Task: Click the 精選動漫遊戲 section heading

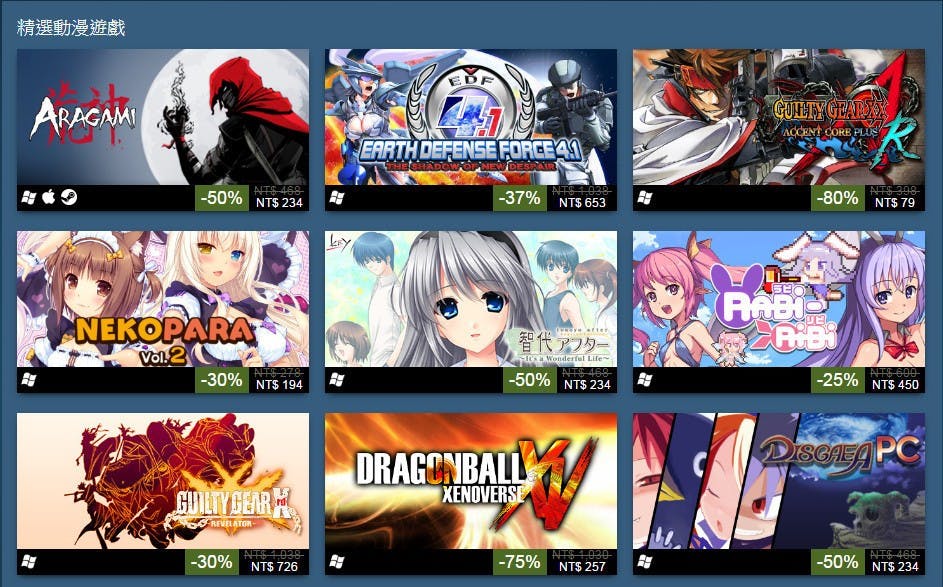Action: [71, 28]
